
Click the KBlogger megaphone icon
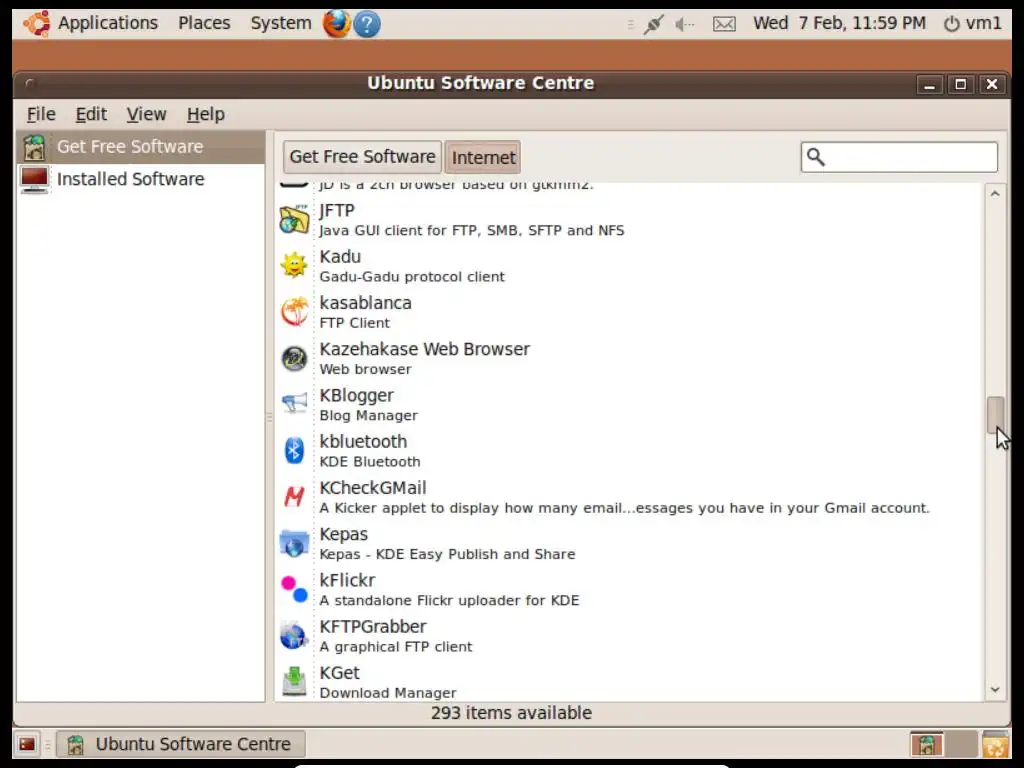click(294, 404)
